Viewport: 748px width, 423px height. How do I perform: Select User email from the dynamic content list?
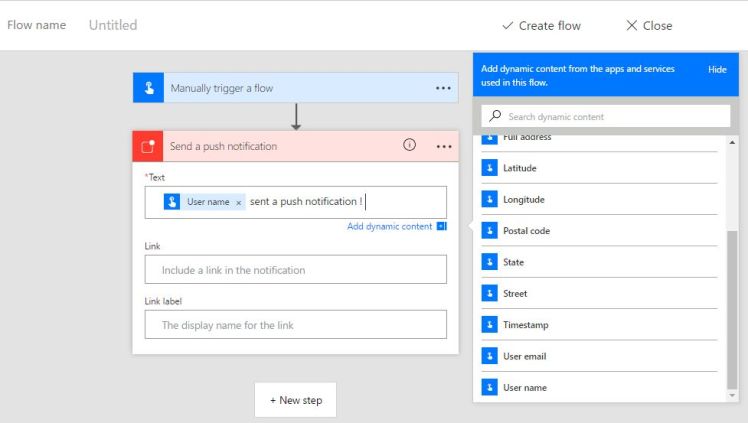point(524,356)
